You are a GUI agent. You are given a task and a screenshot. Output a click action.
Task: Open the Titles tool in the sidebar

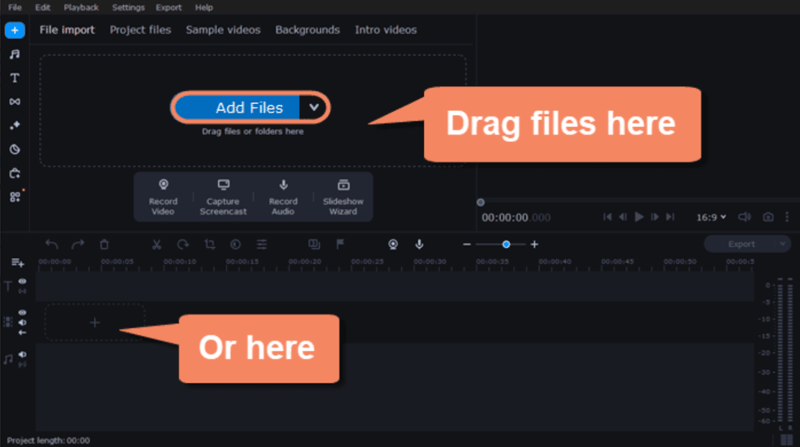[x=15, y=78]
